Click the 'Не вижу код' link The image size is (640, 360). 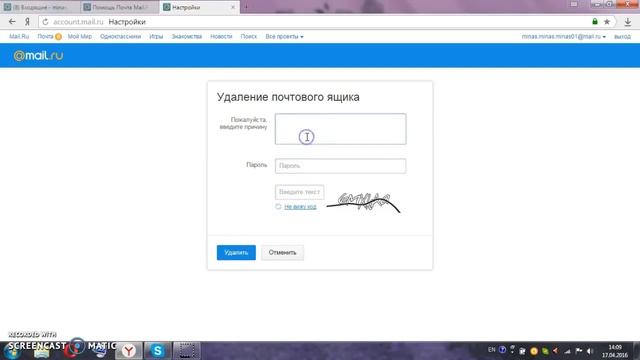[300, 207]
